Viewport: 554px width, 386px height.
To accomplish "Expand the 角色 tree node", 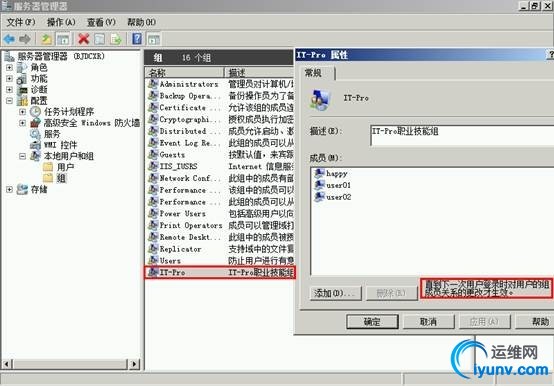I will (10, 67).
